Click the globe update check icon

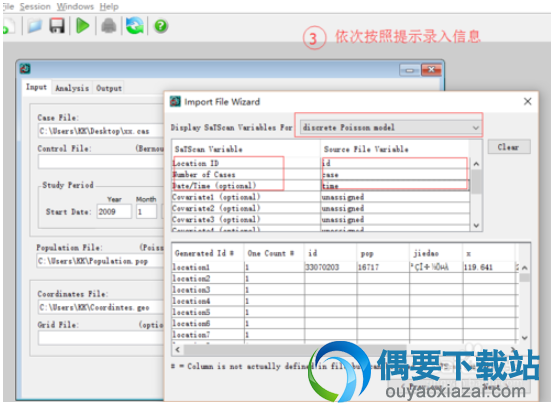click(x=135, y=26)
